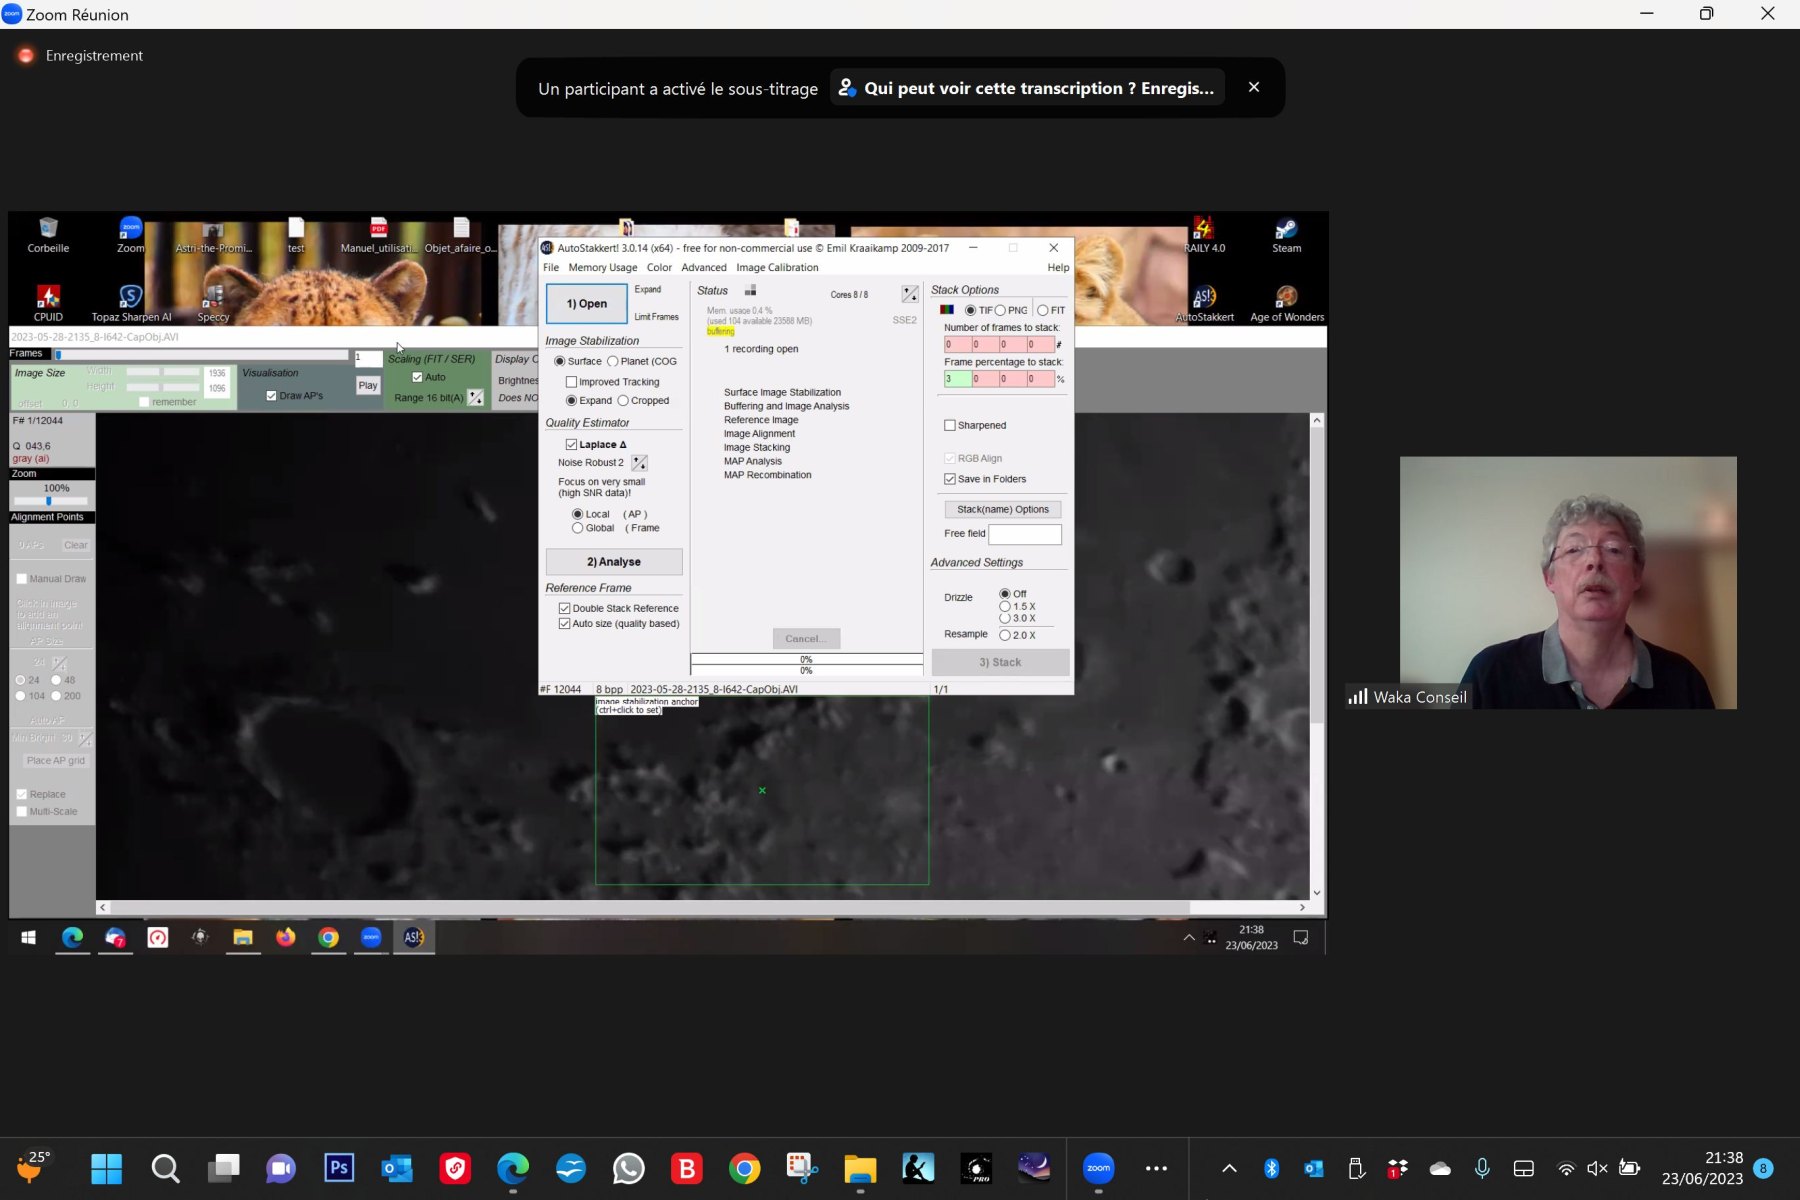Screen dimensions: 1800x1200
Task: Click the Windows Start button on bottom taskbar
Action: coord(107,1167)
